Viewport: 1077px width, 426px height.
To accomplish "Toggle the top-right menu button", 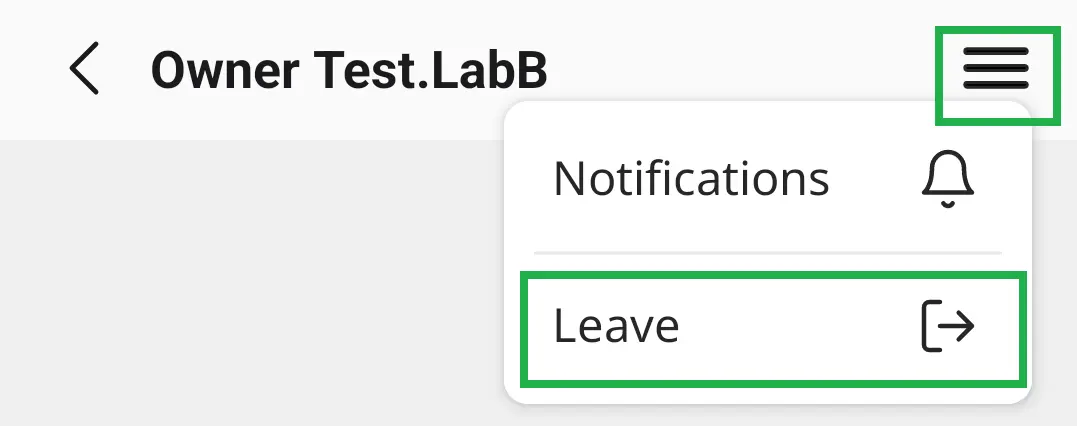I will pos(995,75).
